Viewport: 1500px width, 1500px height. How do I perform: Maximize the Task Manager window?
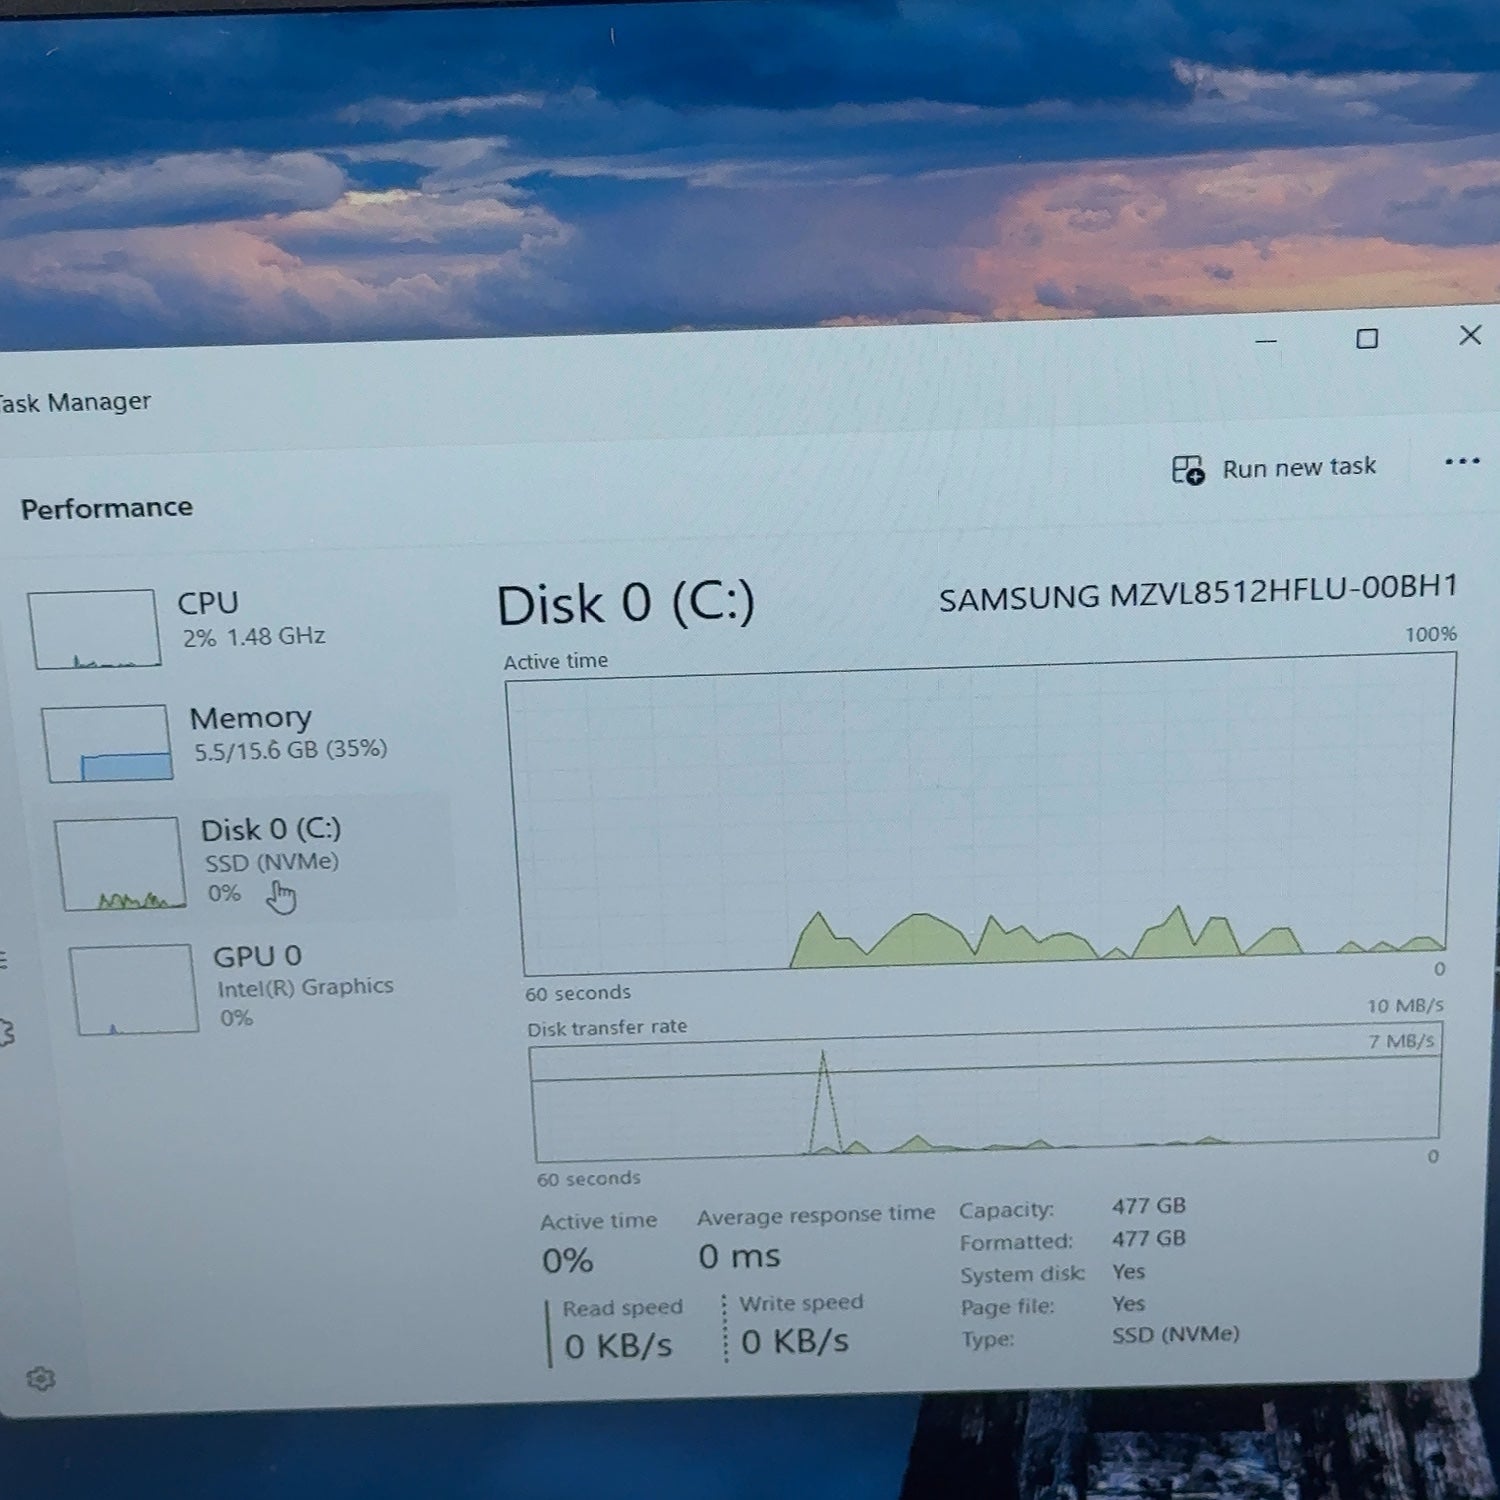tap(1367, 339)
